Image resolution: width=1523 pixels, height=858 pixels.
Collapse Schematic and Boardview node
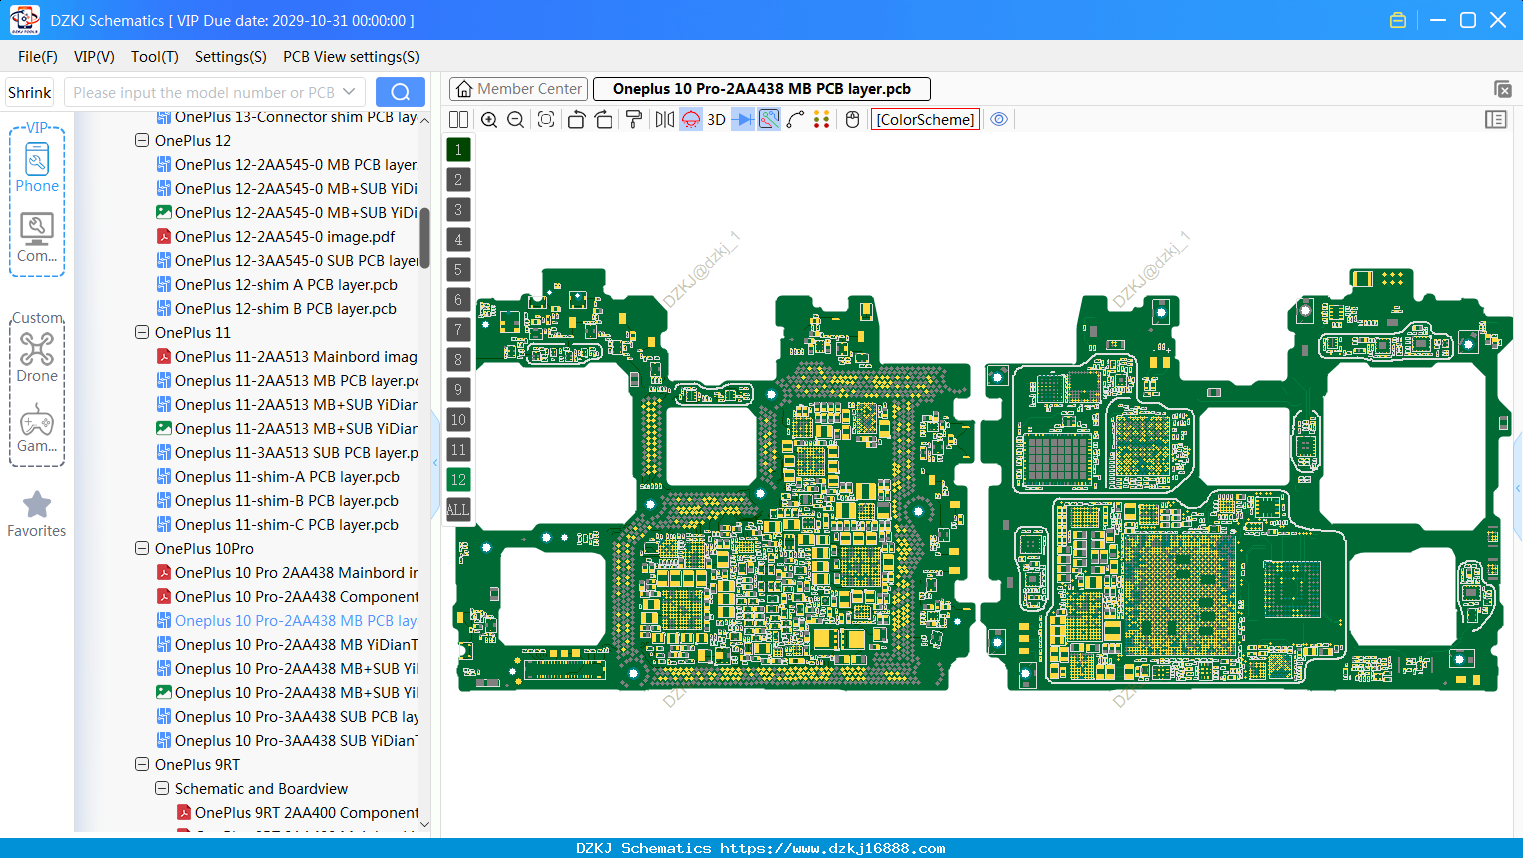[162, 789]
